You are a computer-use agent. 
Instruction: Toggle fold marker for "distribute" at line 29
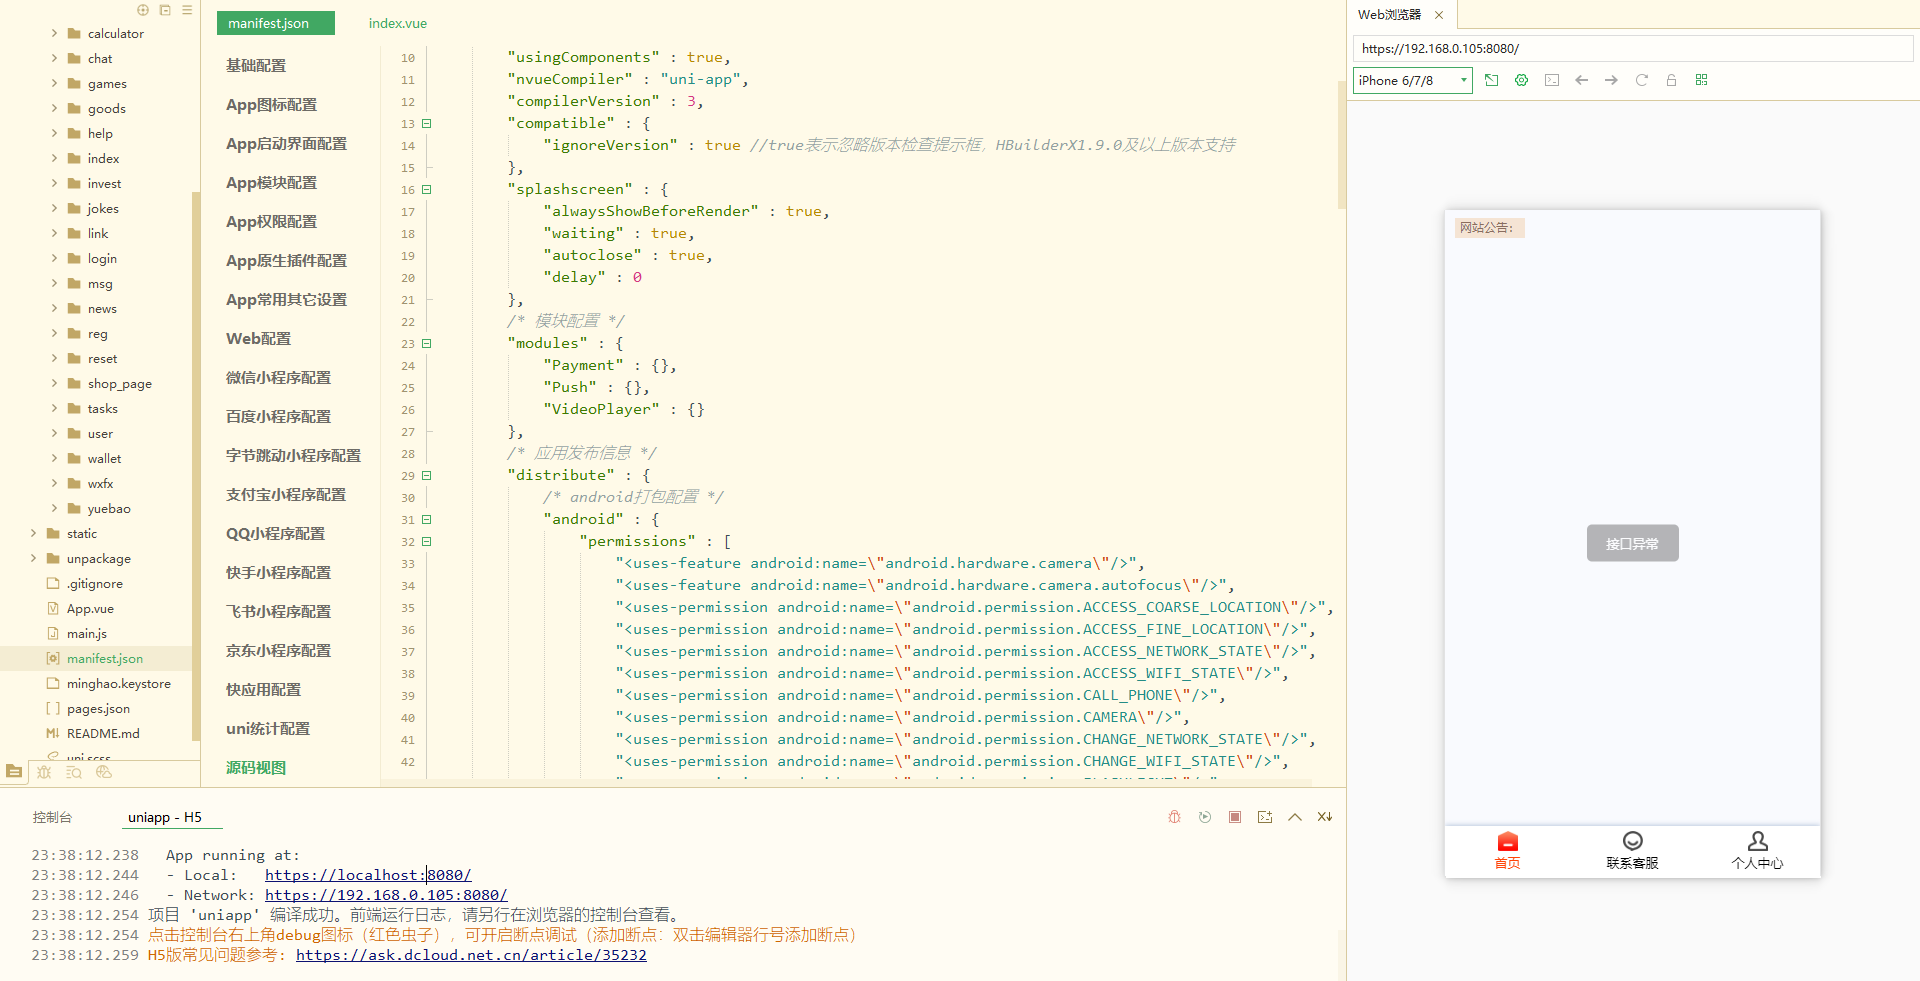point(427,475)
